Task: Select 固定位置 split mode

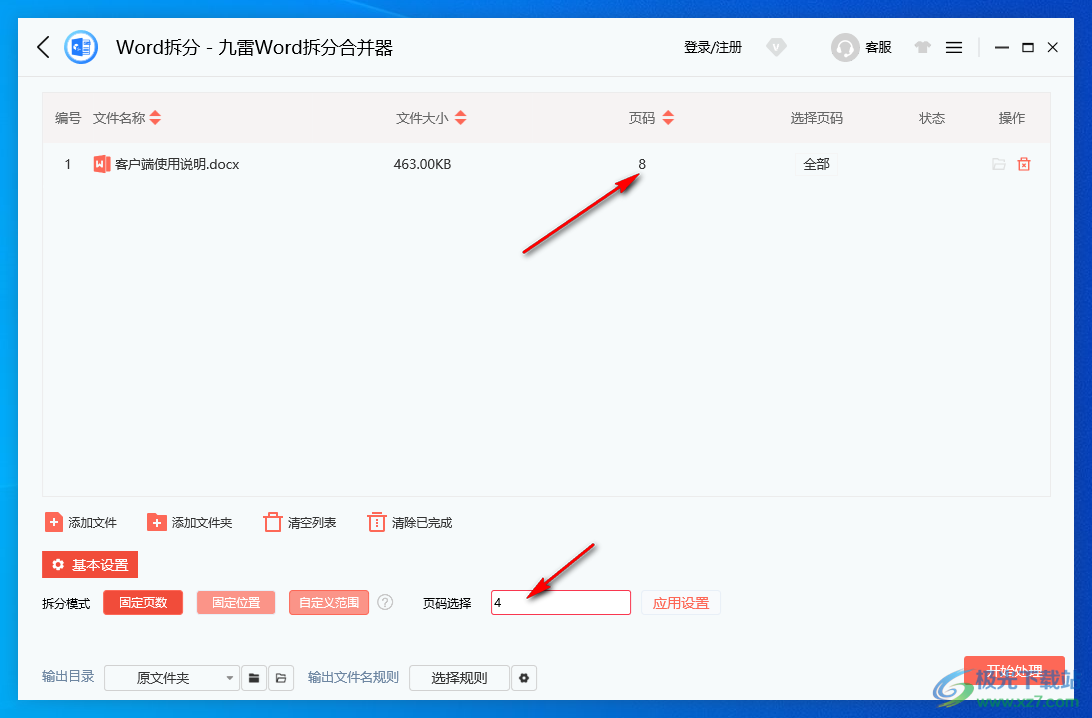Action: [x=235, y=602]
